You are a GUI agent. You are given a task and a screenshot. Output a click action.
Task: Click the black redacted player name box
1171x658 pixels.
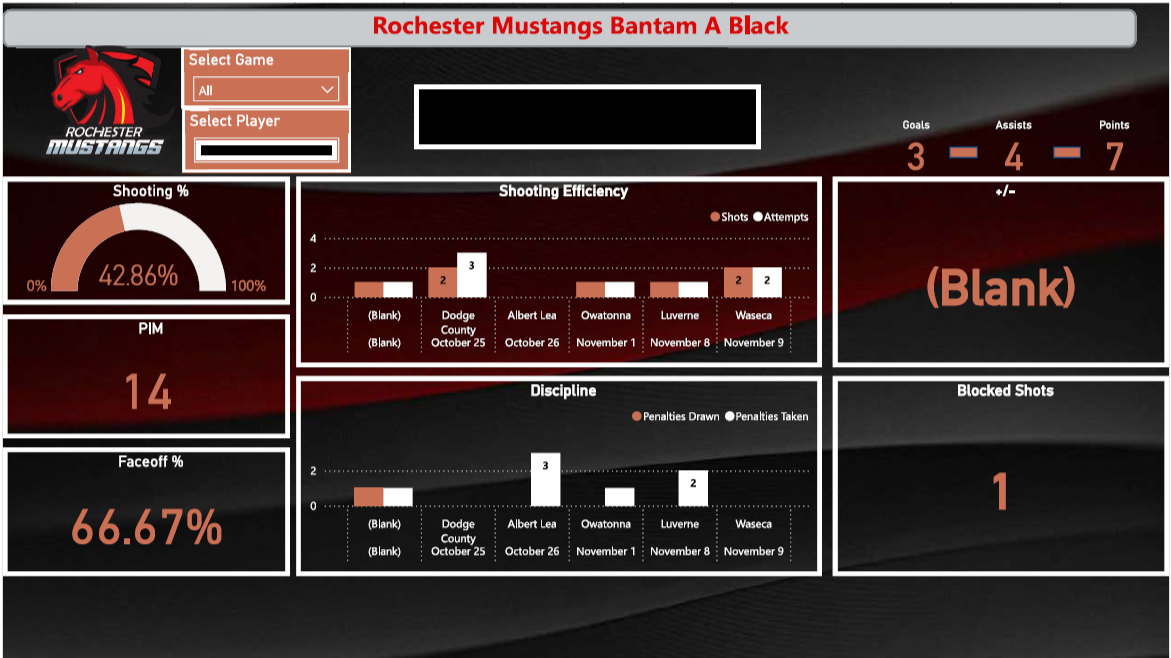pos(587,117)
